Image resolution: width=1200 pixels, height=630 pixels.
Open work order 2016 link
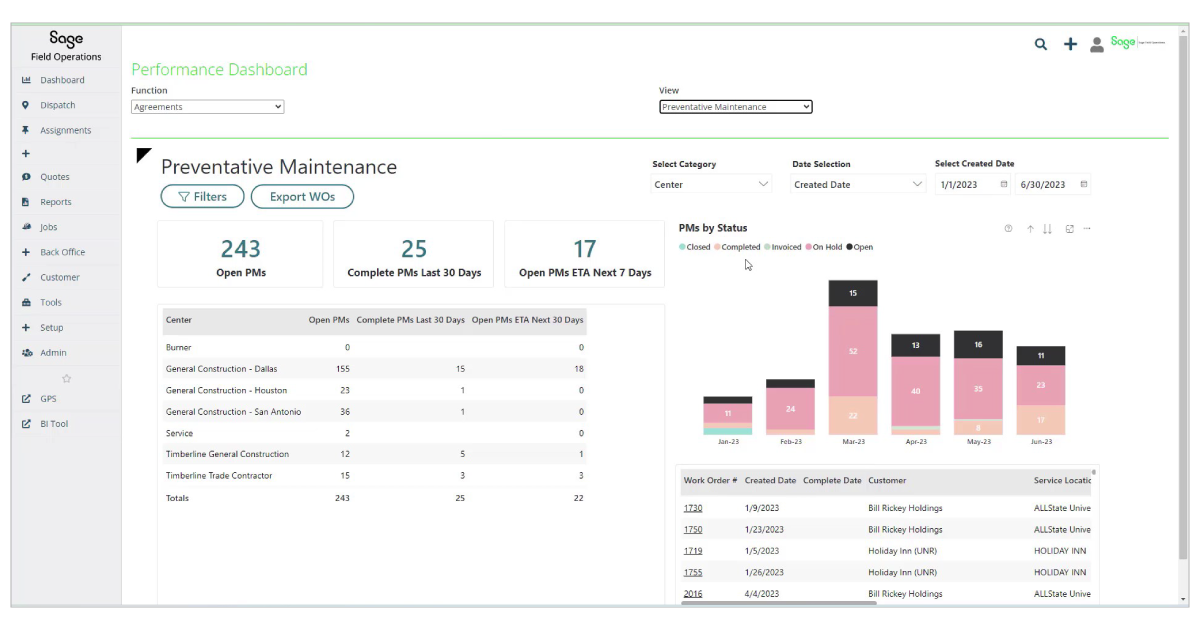693,594
